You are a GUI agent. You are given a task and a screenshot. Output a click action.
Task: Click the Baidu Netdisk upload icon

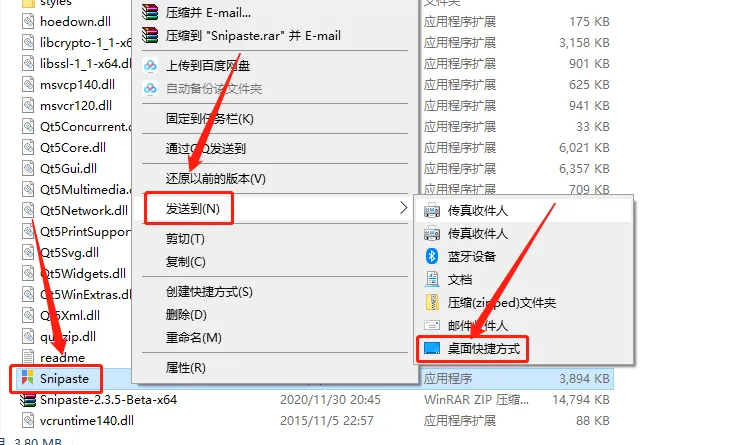click(x=150, y=65)
